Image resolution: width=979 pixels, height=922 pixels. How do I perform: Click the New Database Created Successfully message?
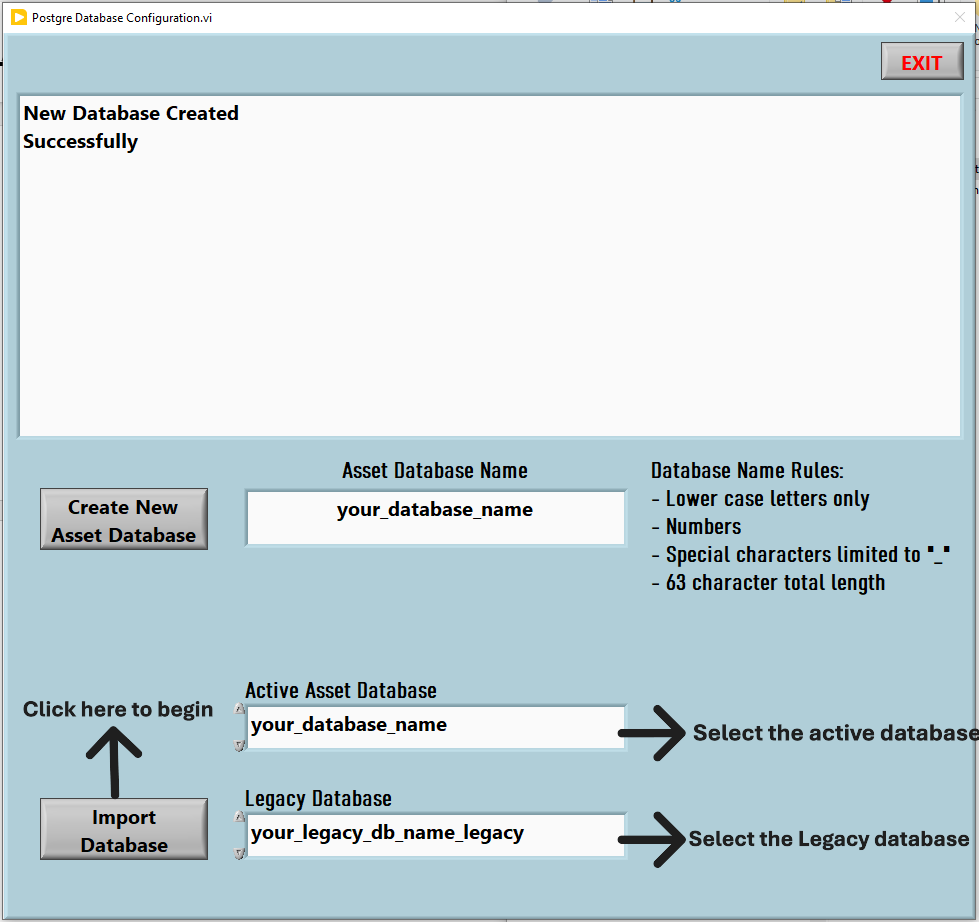tap(130, 127)
